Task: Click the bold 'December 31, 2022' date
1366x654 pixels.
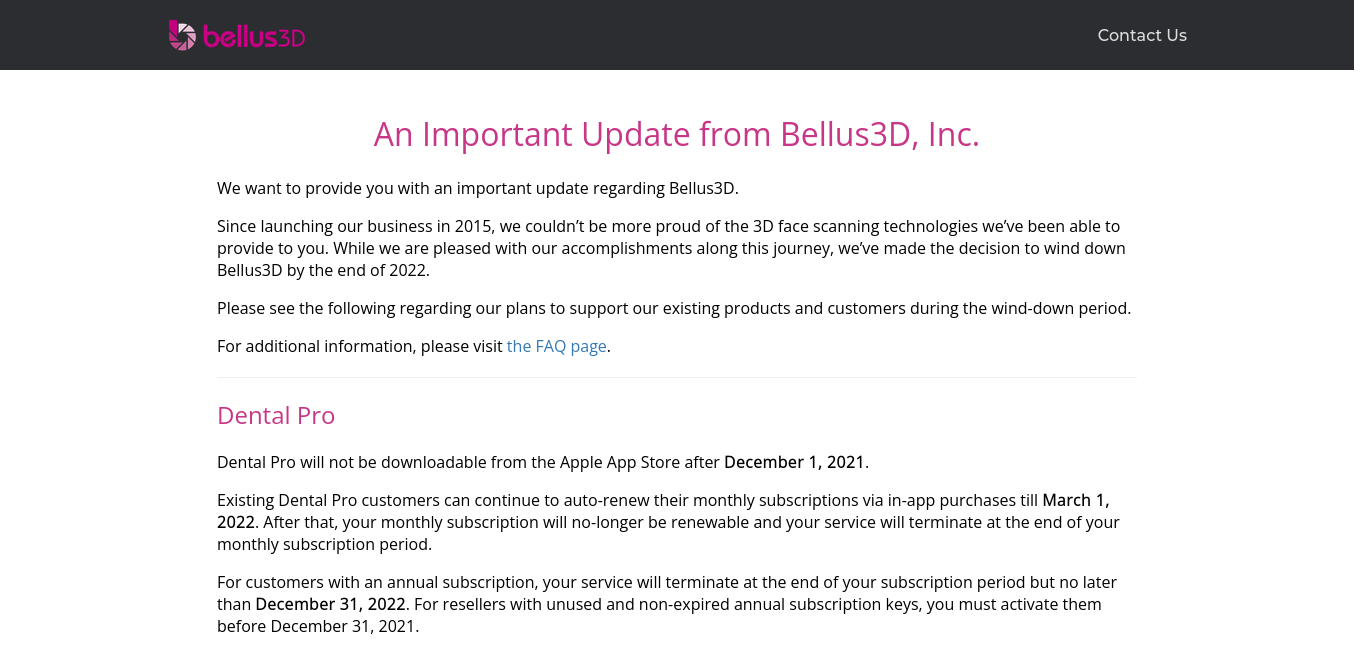Action: tap(331, 604)
